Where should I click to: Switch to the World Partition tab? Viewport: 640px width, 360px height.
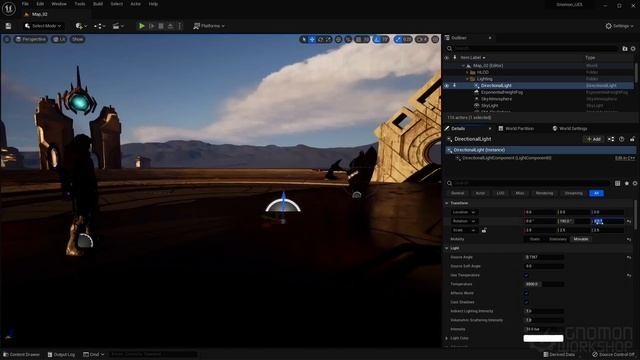click(x=516, y=129)
